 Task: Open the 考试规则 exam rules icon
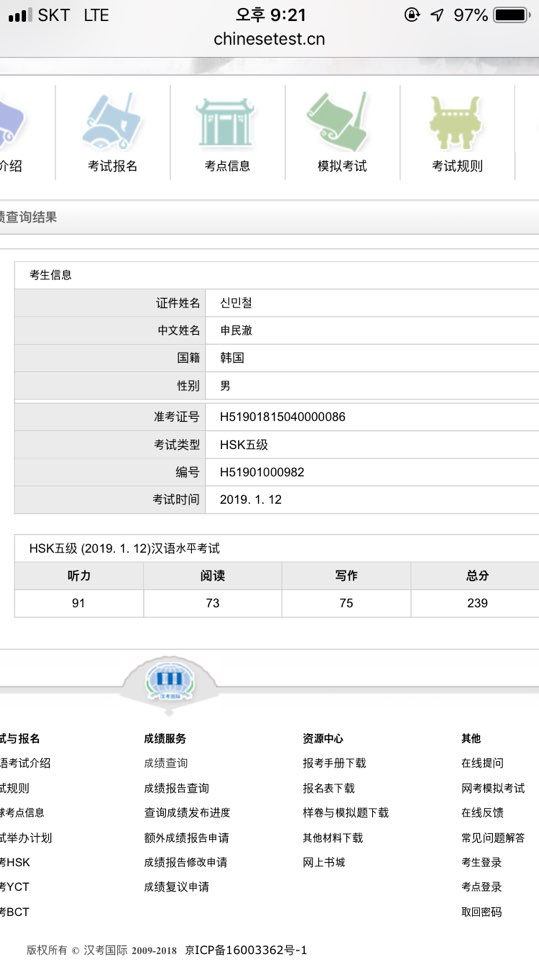457,132
